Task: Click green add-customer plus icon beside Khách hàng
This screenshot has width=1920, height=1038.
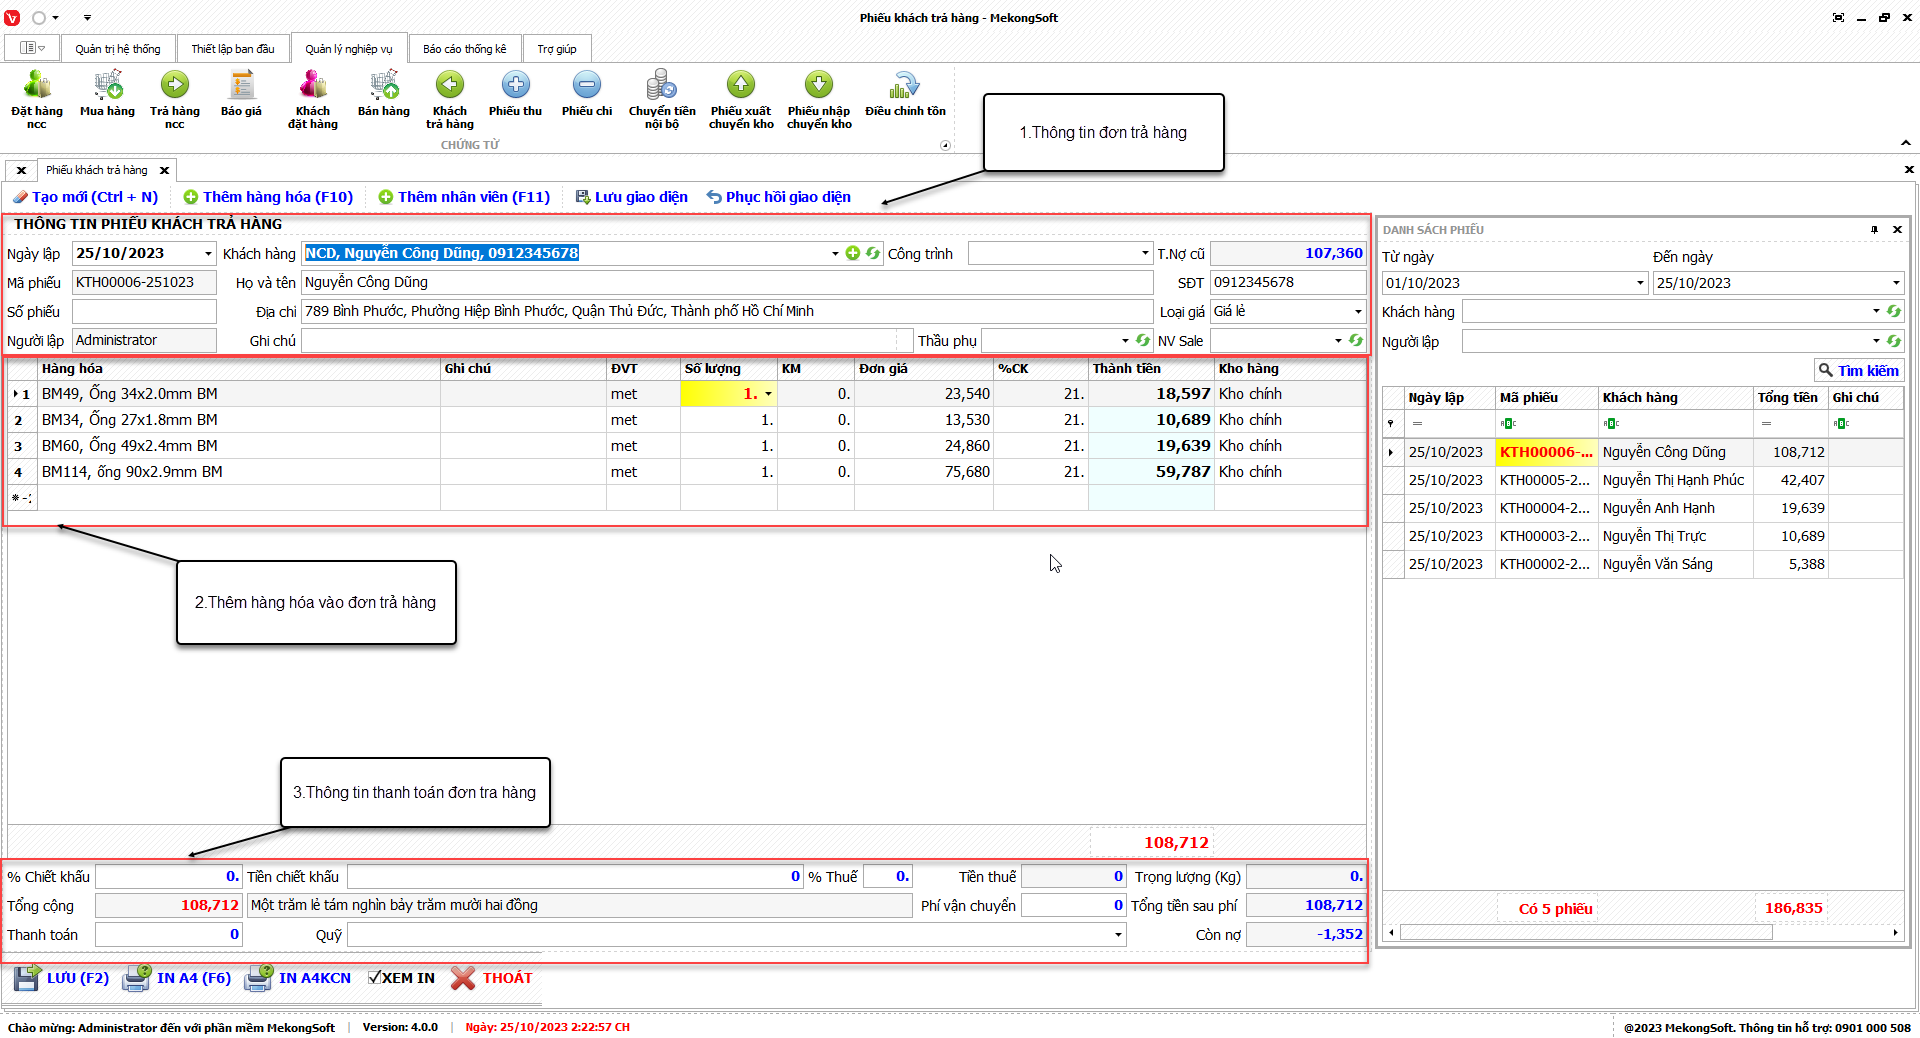Action: tap(853, 254)
